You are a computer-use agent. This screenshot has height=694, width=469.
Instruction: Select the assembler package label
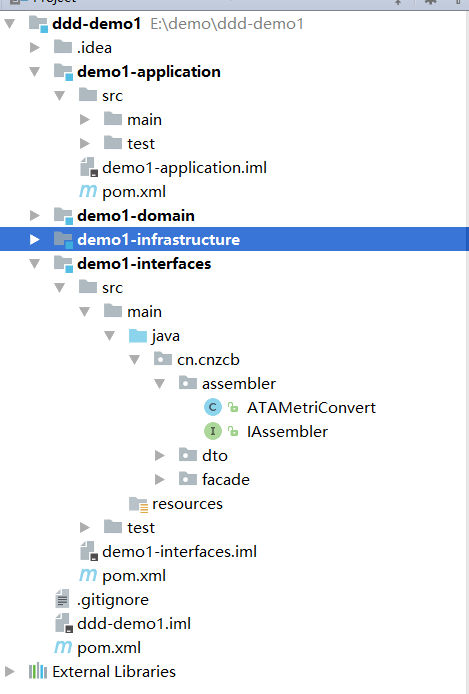tap(239, 384)
